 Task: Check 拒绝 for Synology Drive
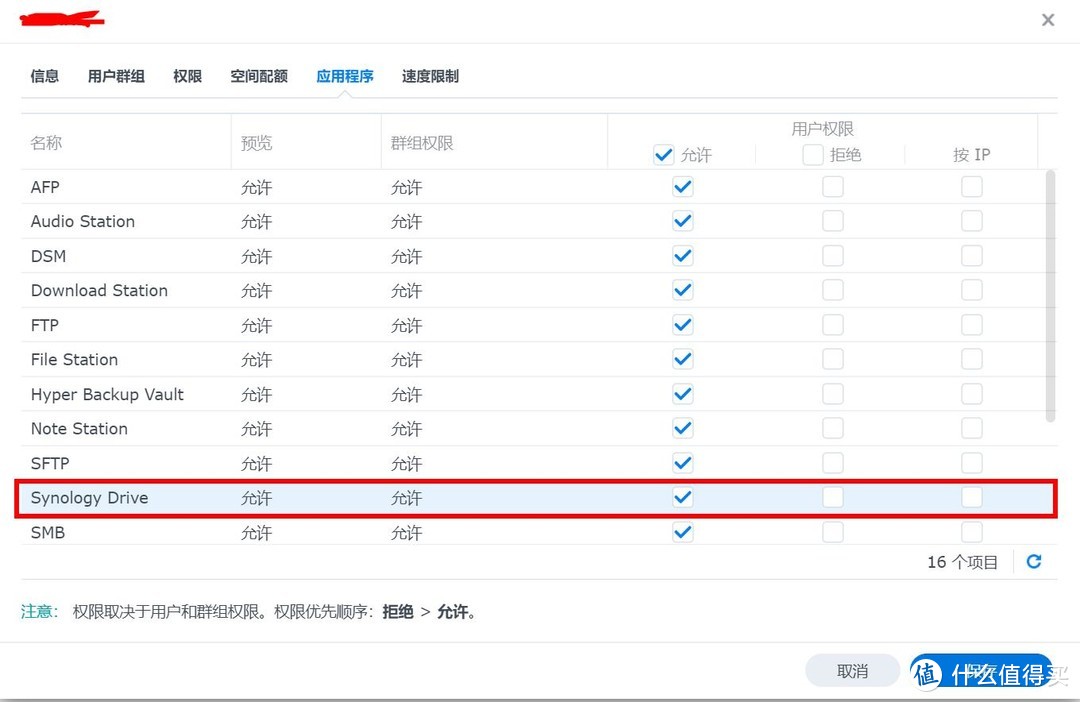[833, 497]
